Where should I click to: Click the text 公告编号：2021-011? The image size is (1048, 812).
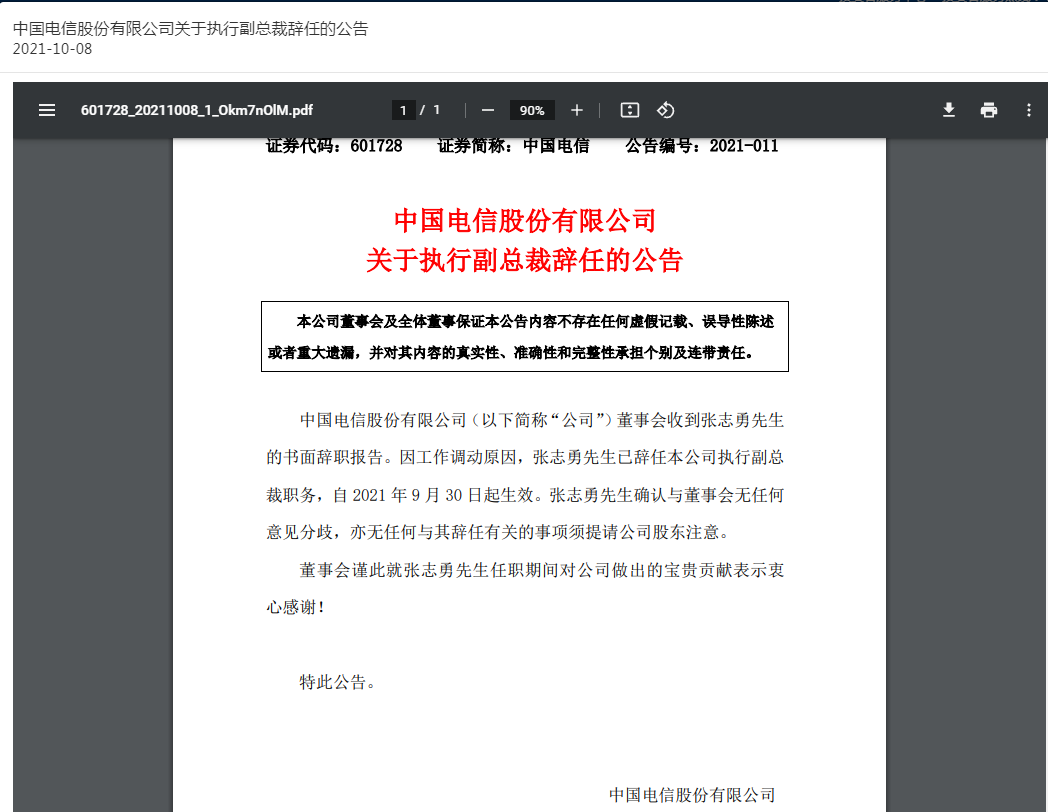coord(702,146)
